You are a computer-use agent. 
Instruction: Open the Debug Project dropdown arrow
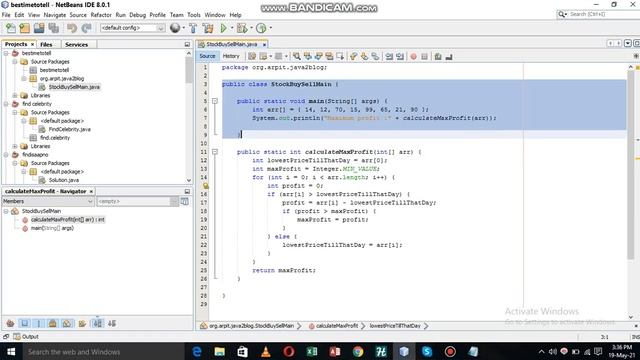[x=251, y=28]
